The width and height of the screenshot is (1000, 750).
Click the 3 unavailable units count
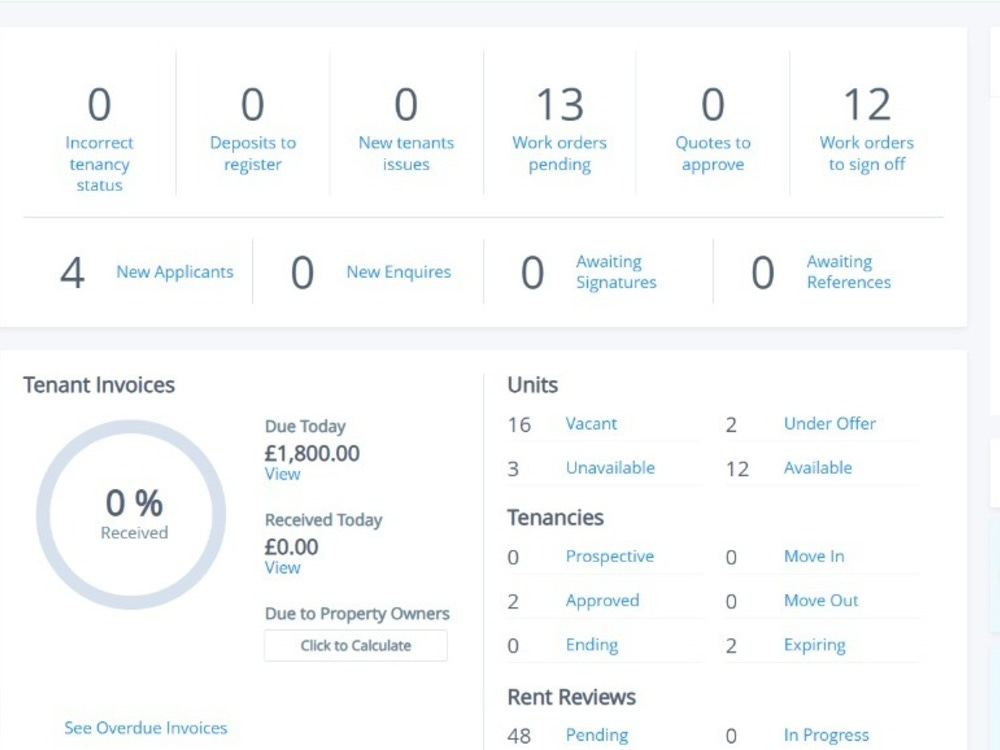(513, 469)
